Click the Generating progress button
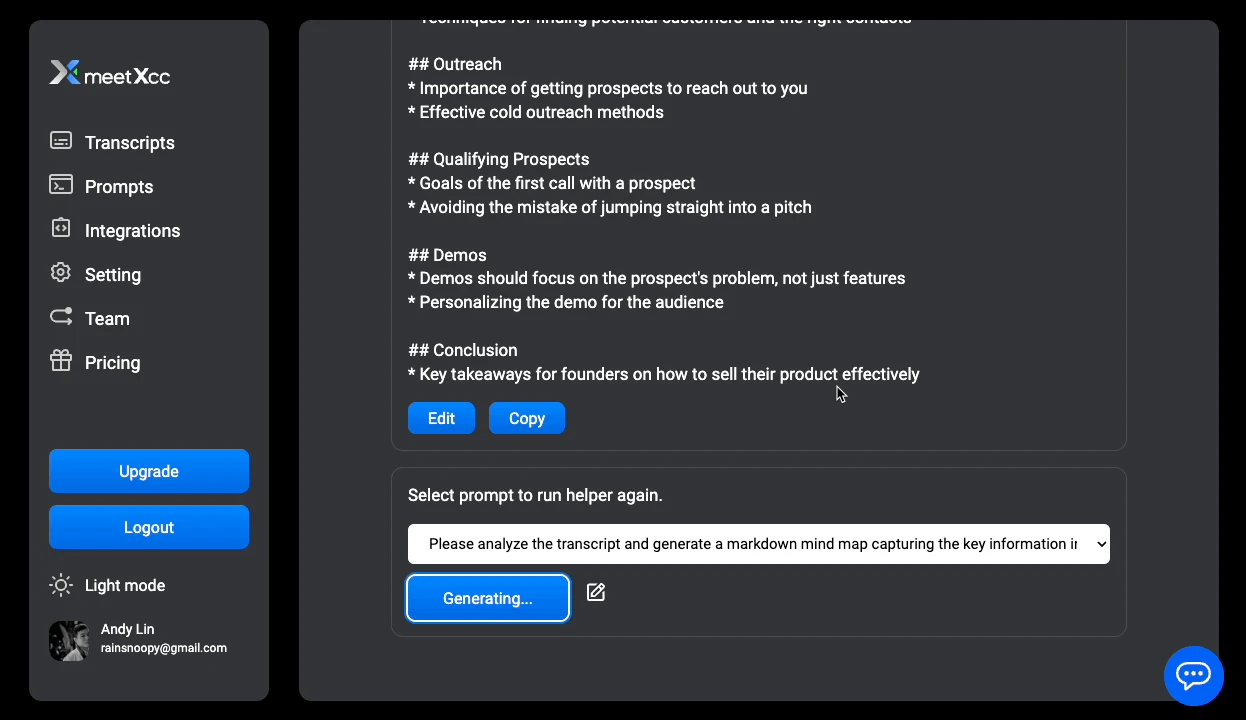This screenshot has height=720, width=1246. (488, 598)
